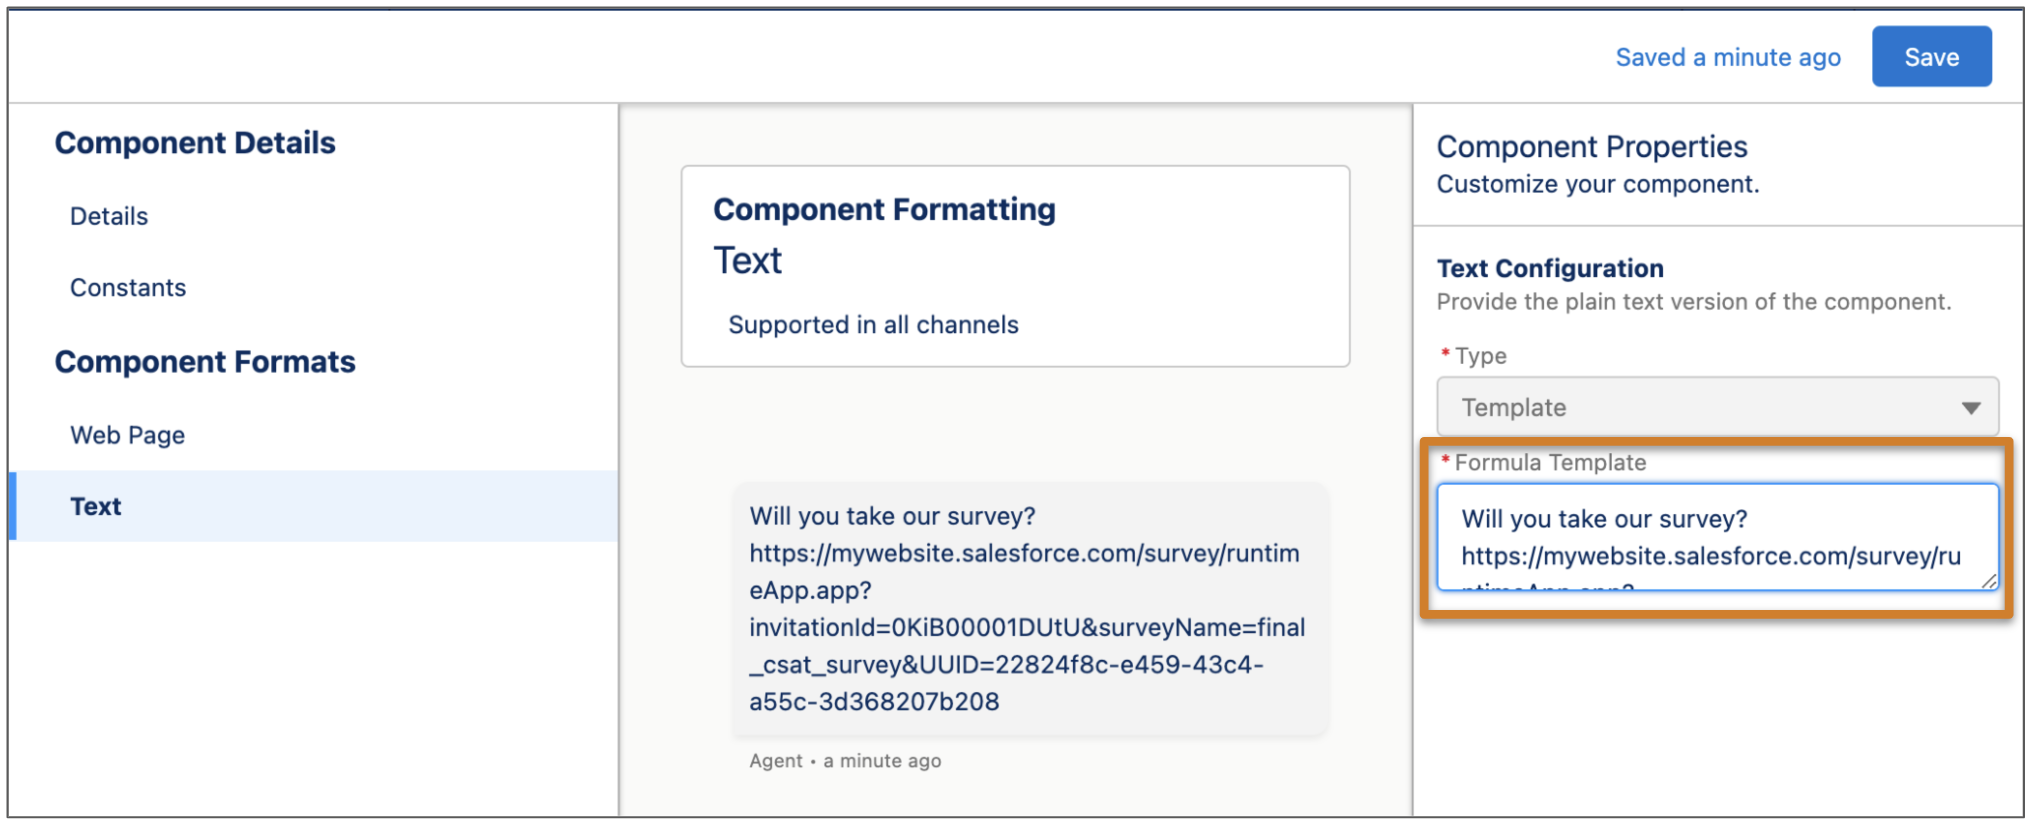Click the Component Formatting Text card
Viewport: 2032px width, 824px height.
pyautogui.click(x=1014, y=265)
